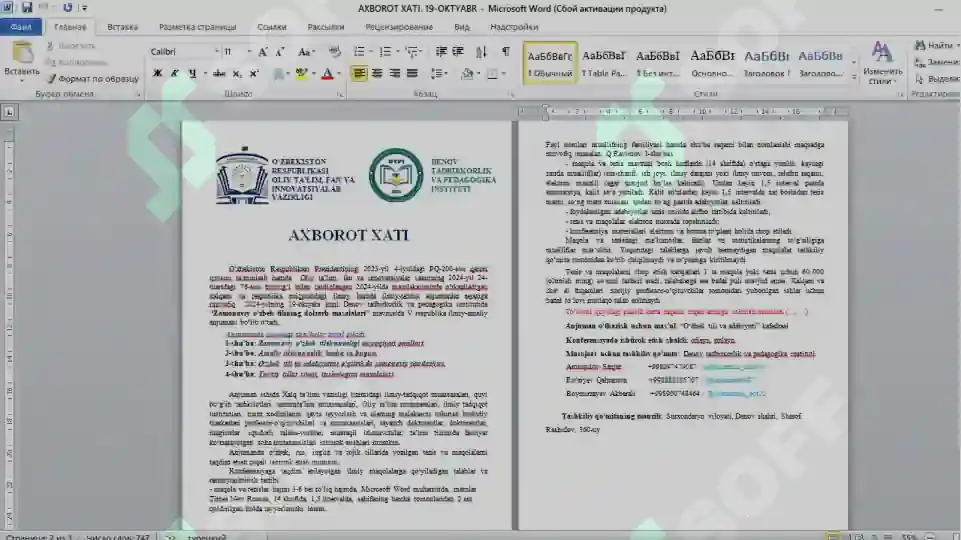Select the Обычный style

550,63
